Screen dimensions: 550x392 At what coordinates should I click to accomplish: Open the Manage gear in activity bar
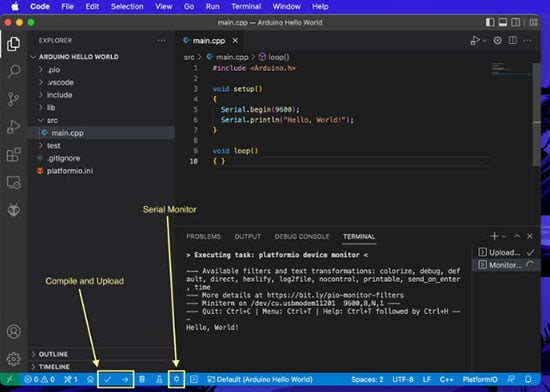pos(14,359)
